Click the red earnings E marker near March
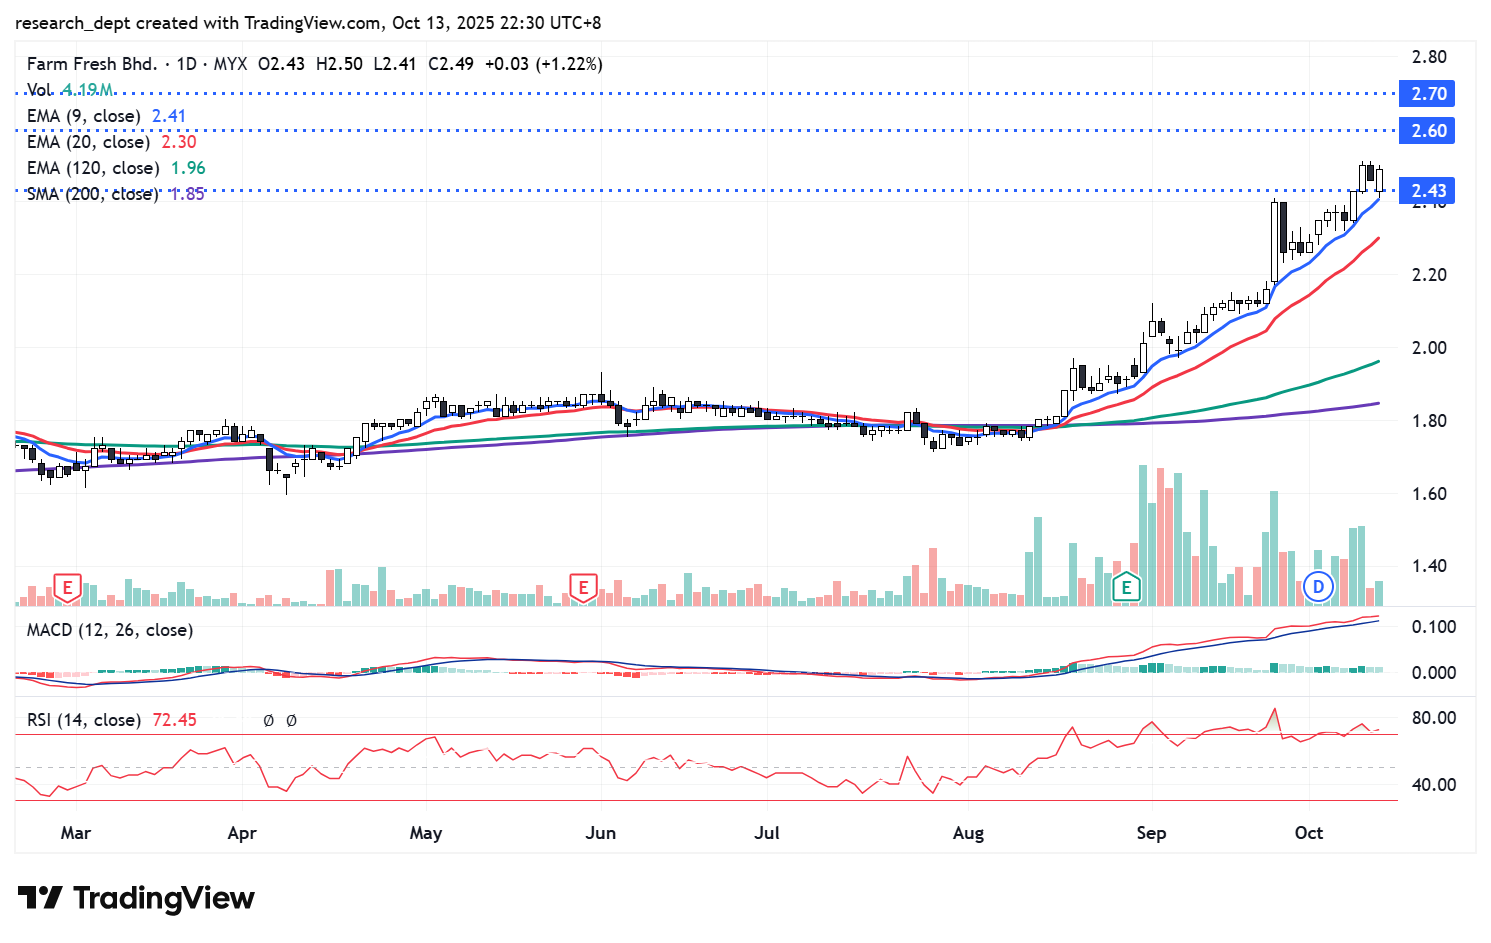 point(67,587)
